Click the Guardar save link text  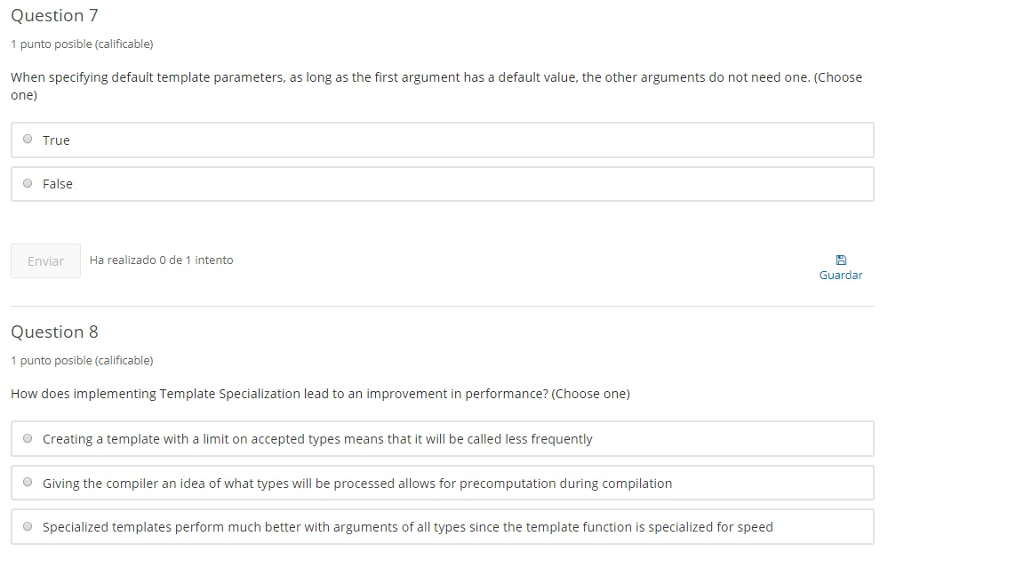tap(840, 275)
